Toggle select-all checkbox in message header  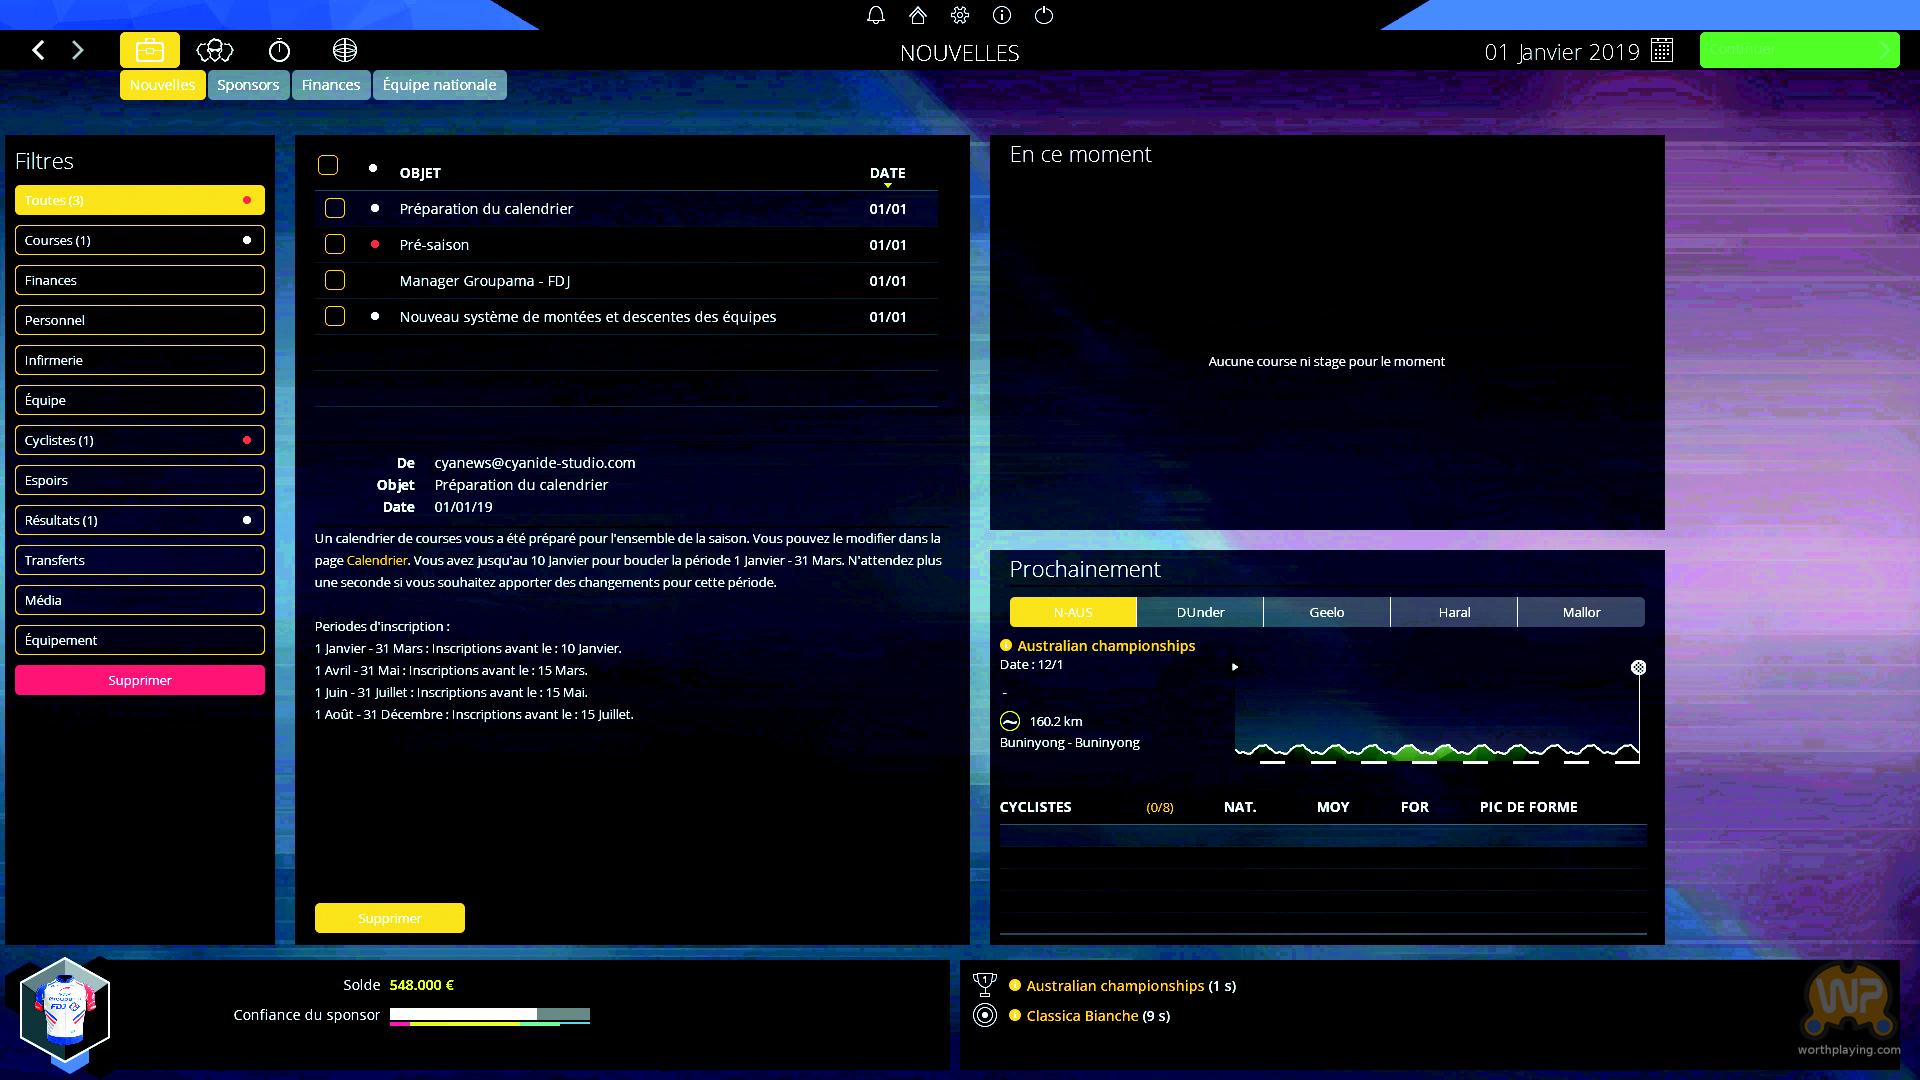[x=328, y=165]
